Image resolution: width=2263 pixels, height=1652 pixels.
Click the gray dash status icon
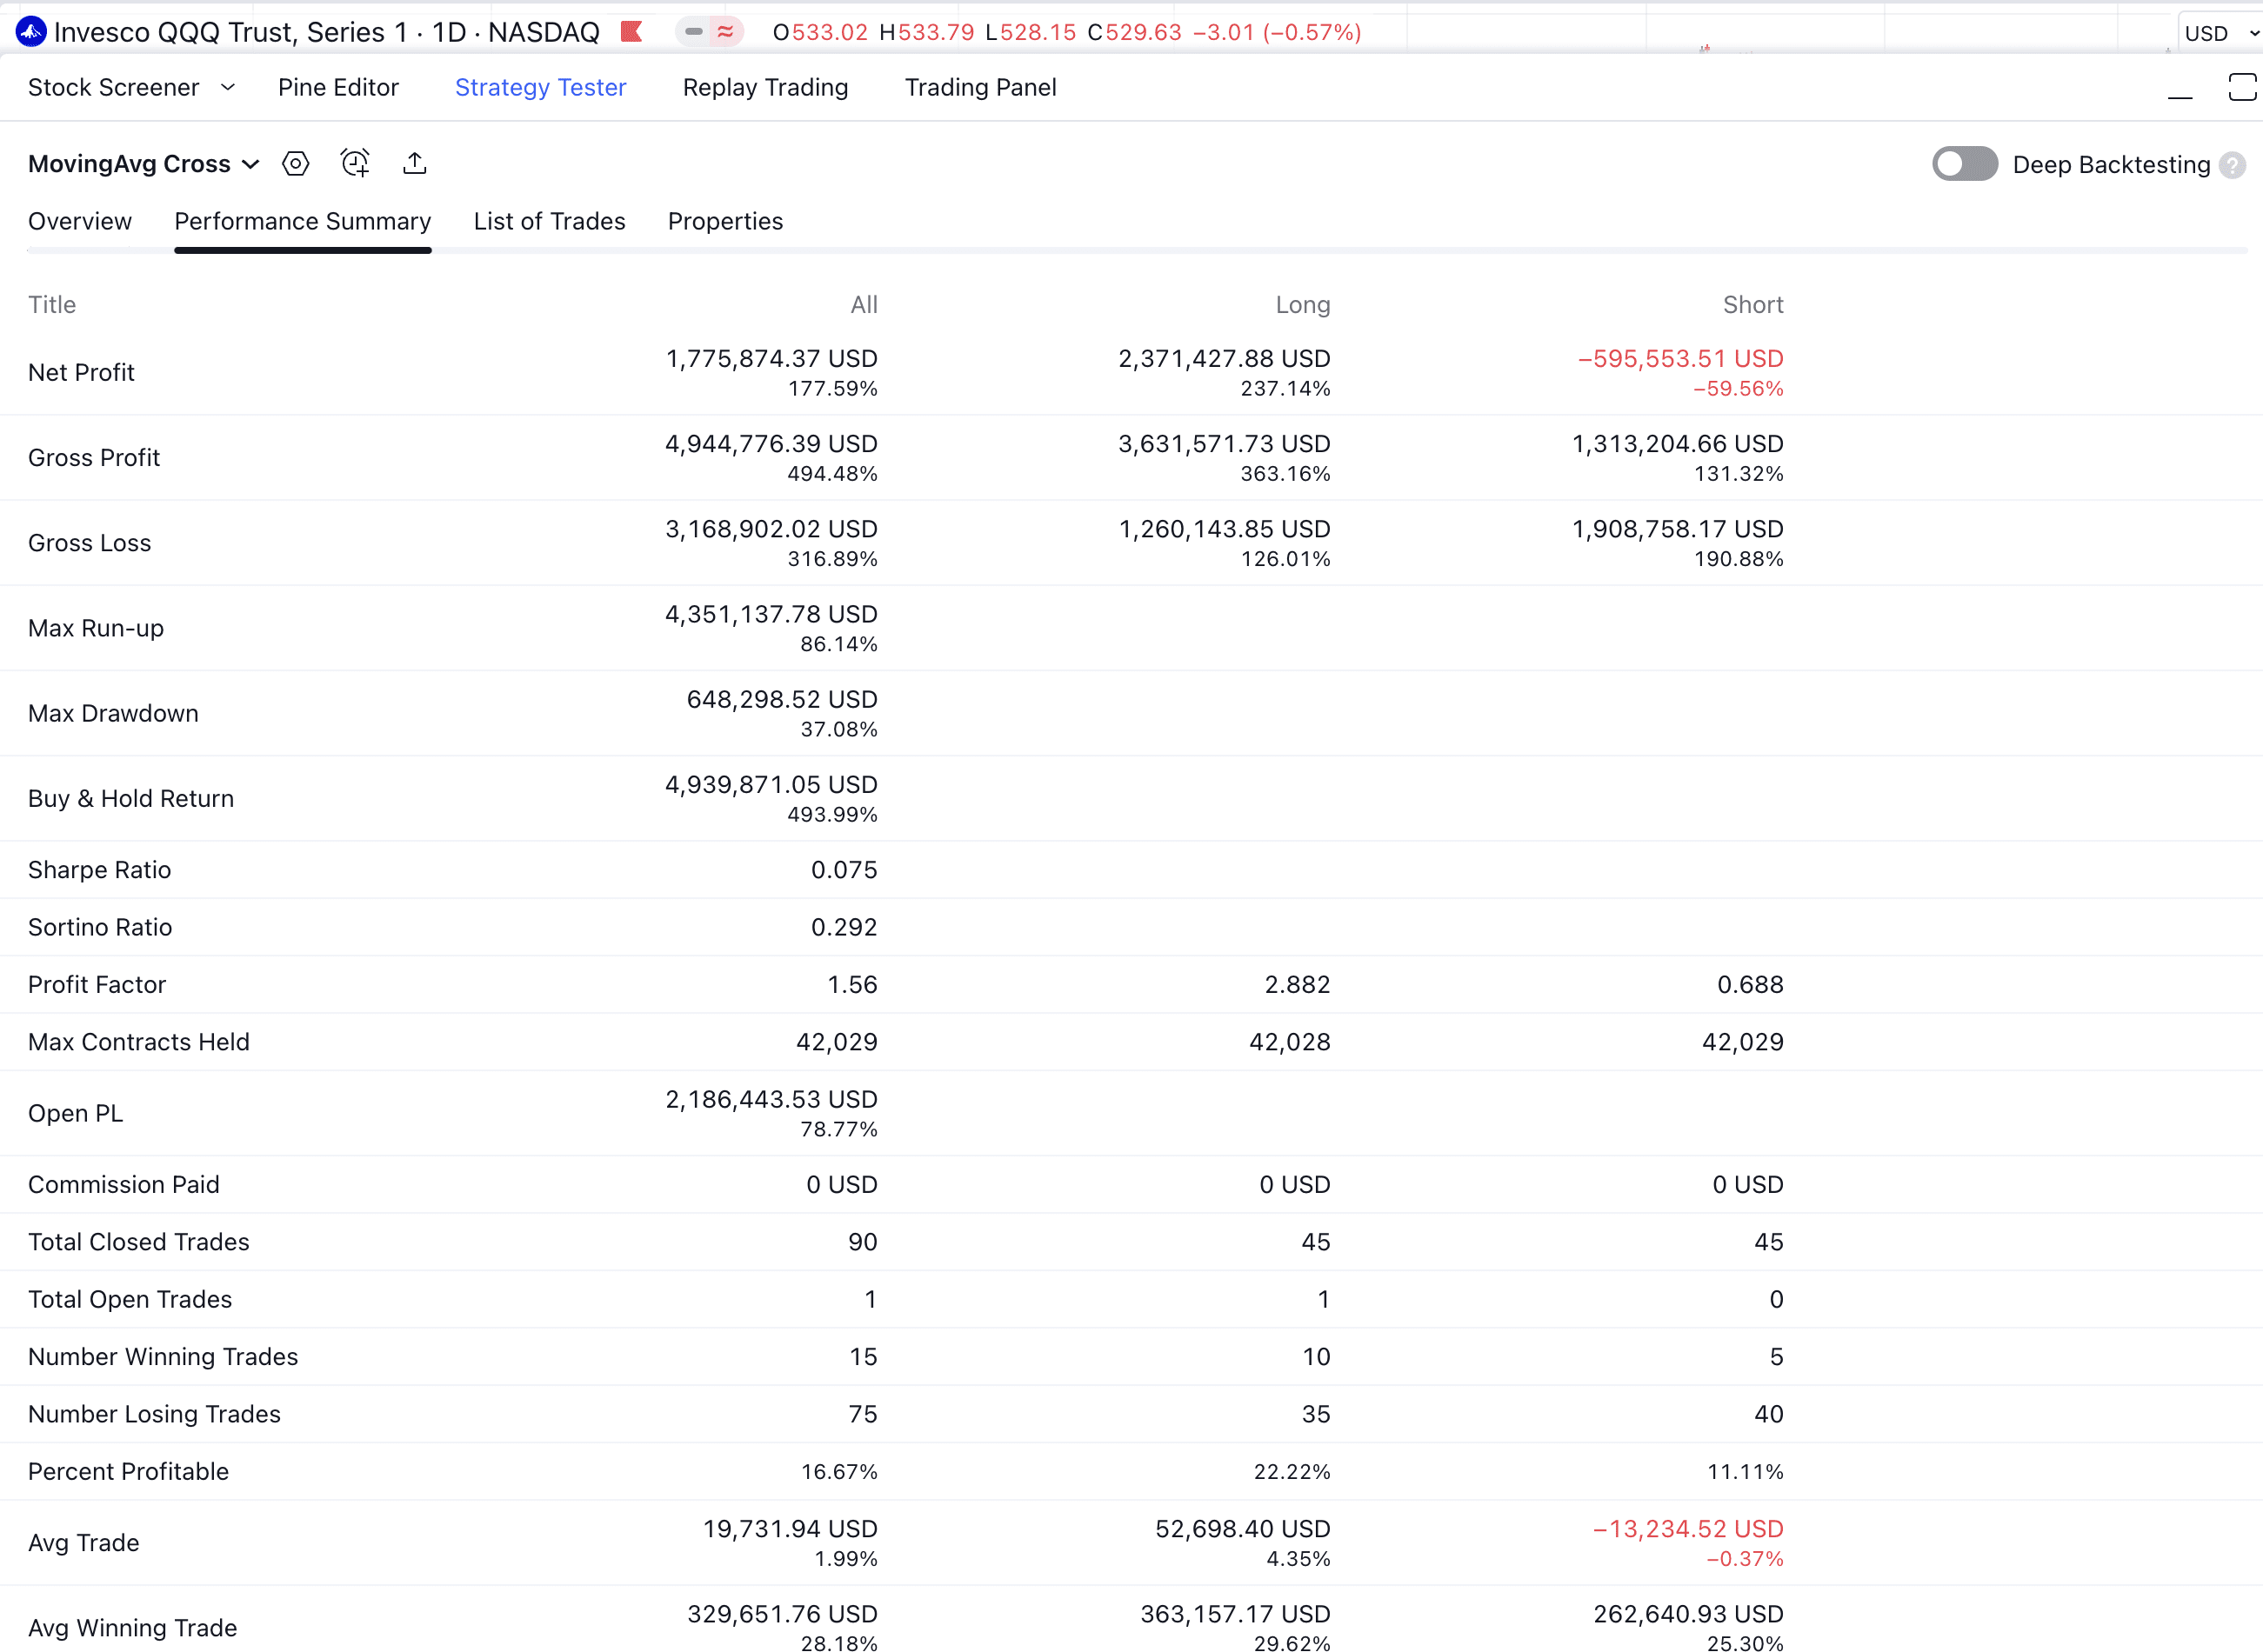tap(693, 32)
